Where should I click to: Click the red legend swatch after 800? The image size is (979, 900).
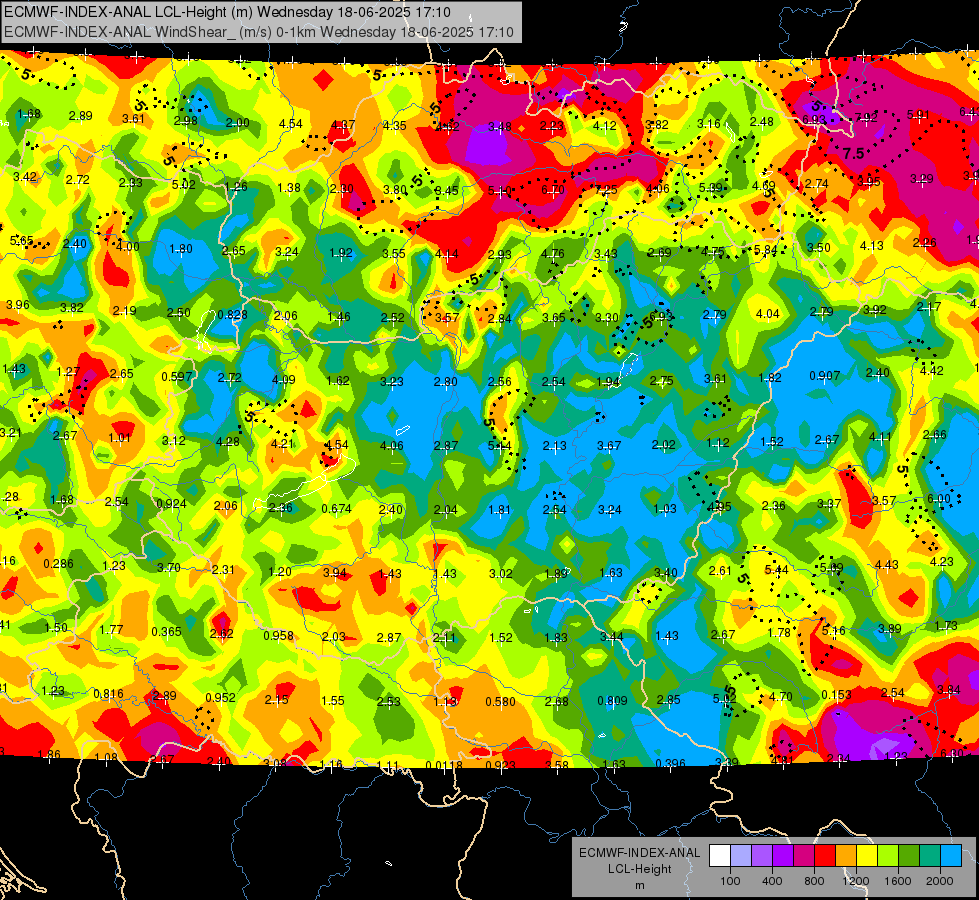point(825,856)
